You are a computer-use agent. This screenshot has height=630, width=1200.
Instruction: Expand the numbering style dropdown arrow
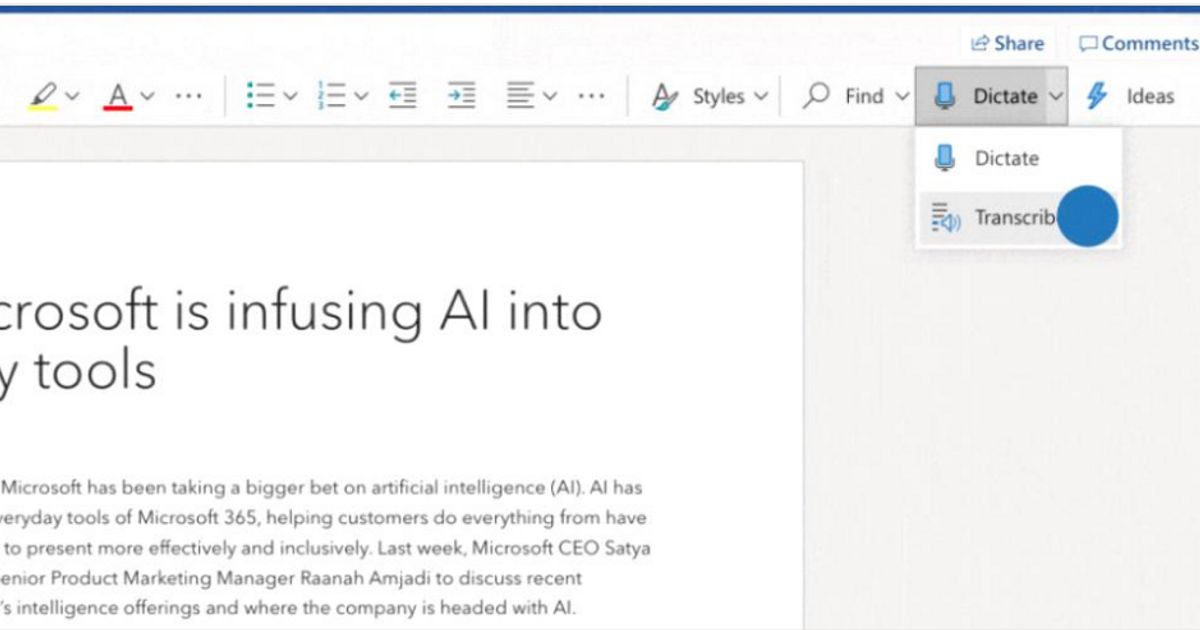[x=361, y=96]
